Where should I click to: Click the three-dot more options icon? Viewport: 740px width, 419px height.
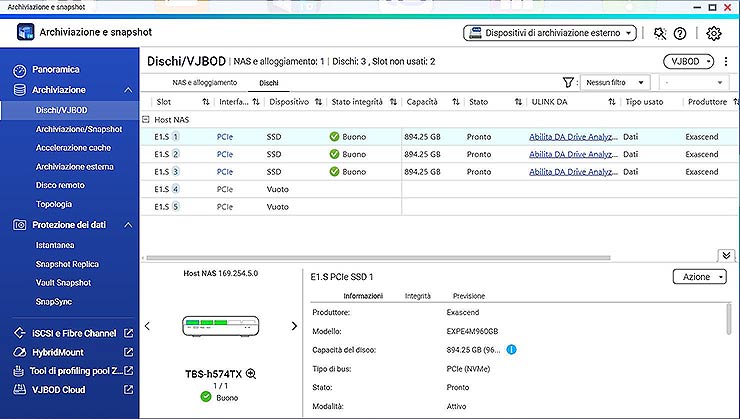[x=724, y=61]
